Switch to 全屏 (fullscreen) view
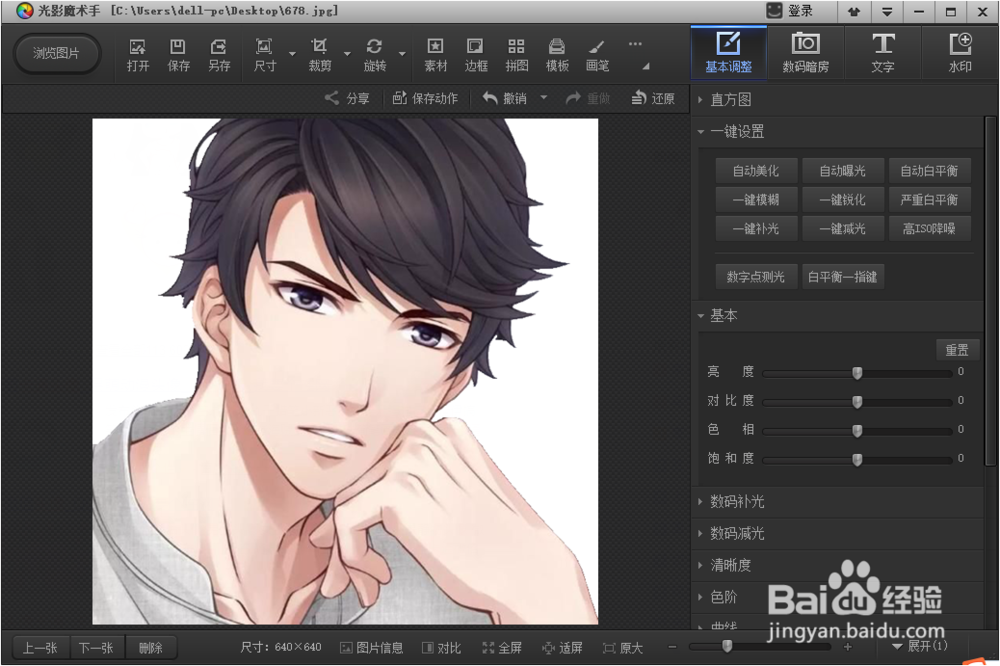 coord(503,648)
